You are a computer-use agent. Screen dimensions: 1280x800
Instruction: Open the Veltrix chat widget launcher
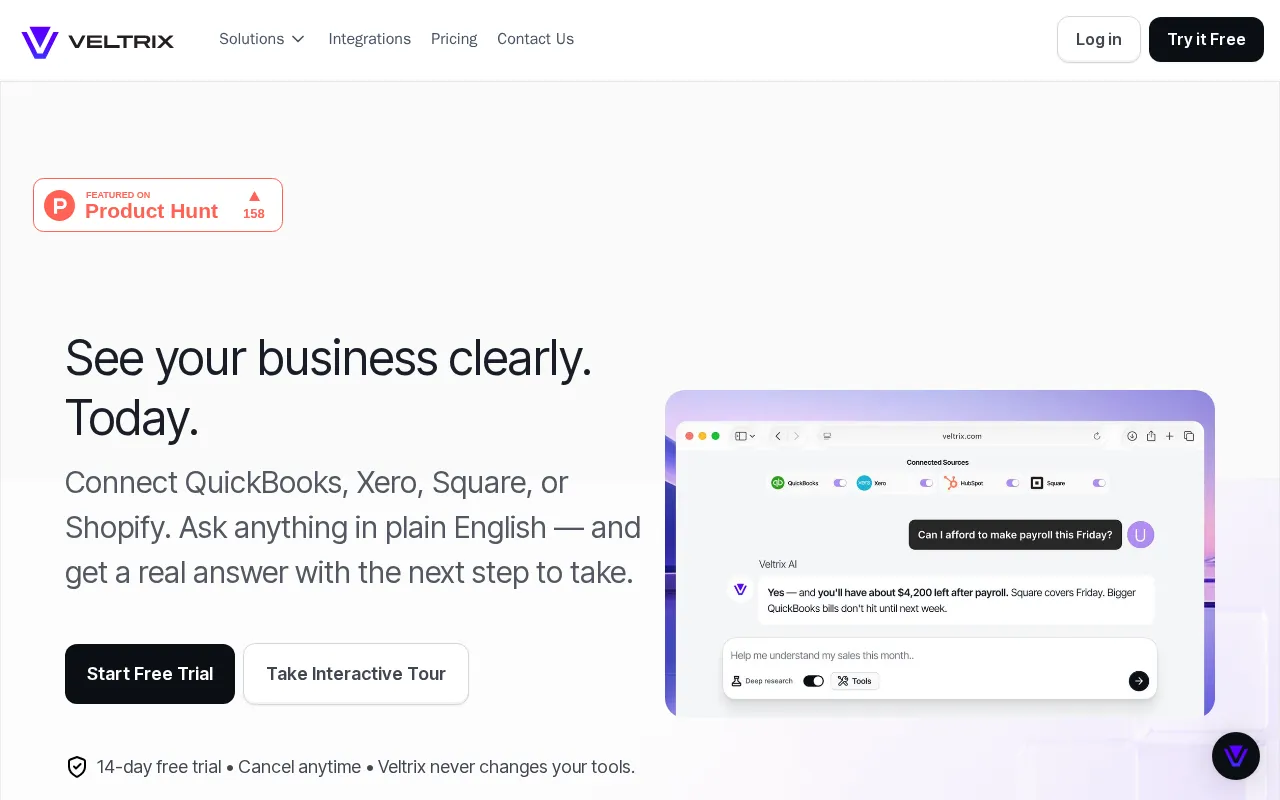click(1236, 756)
